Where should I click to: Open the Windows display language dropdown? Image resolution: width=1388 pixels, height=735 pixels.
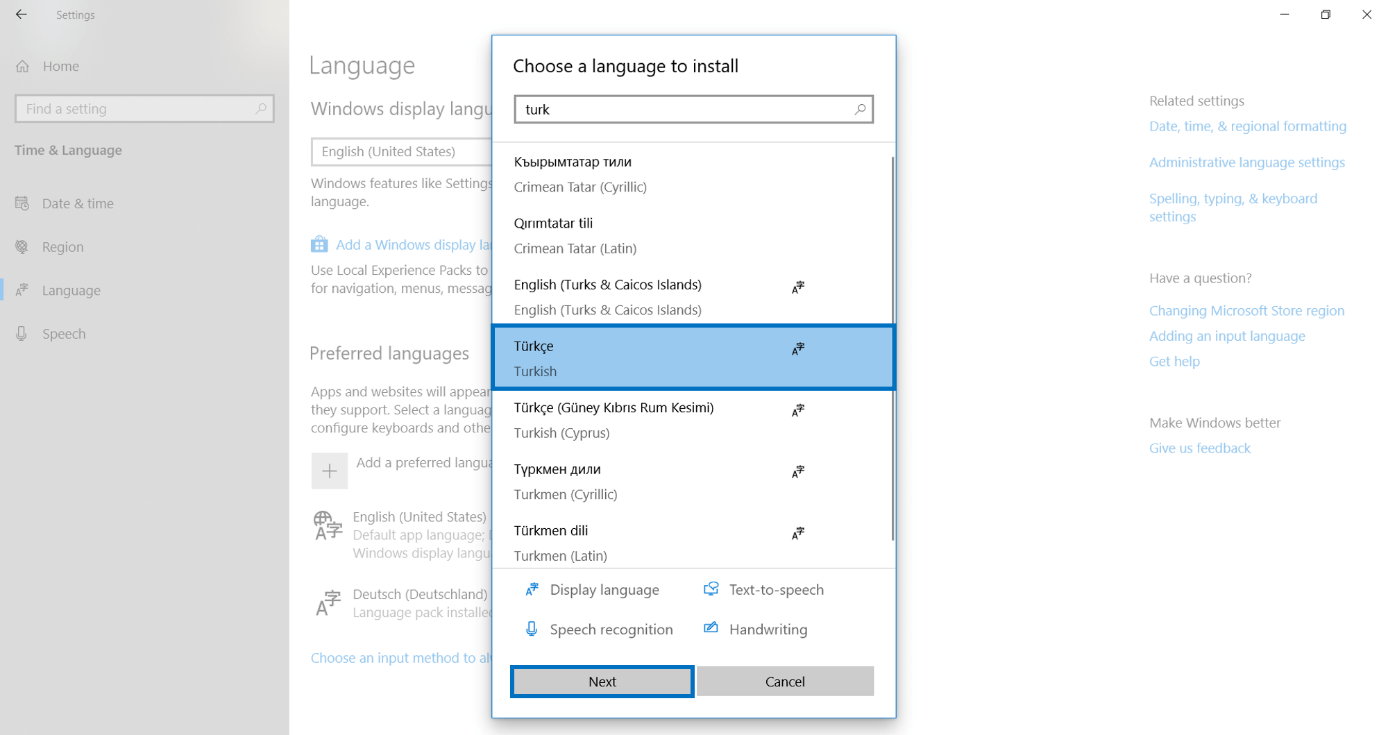pos(402,151)
